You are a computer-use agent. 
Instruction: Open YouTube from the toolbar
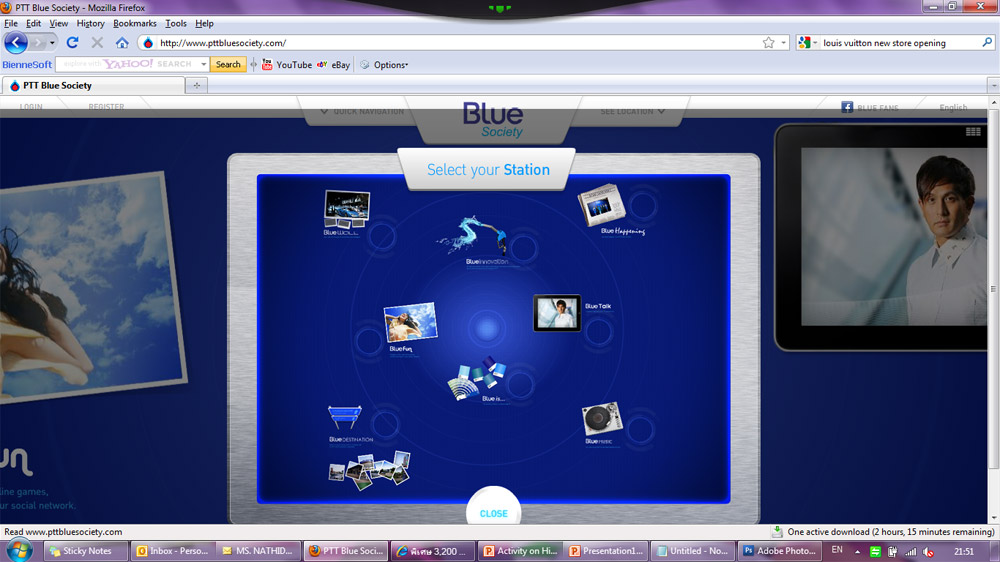point(286,64)
